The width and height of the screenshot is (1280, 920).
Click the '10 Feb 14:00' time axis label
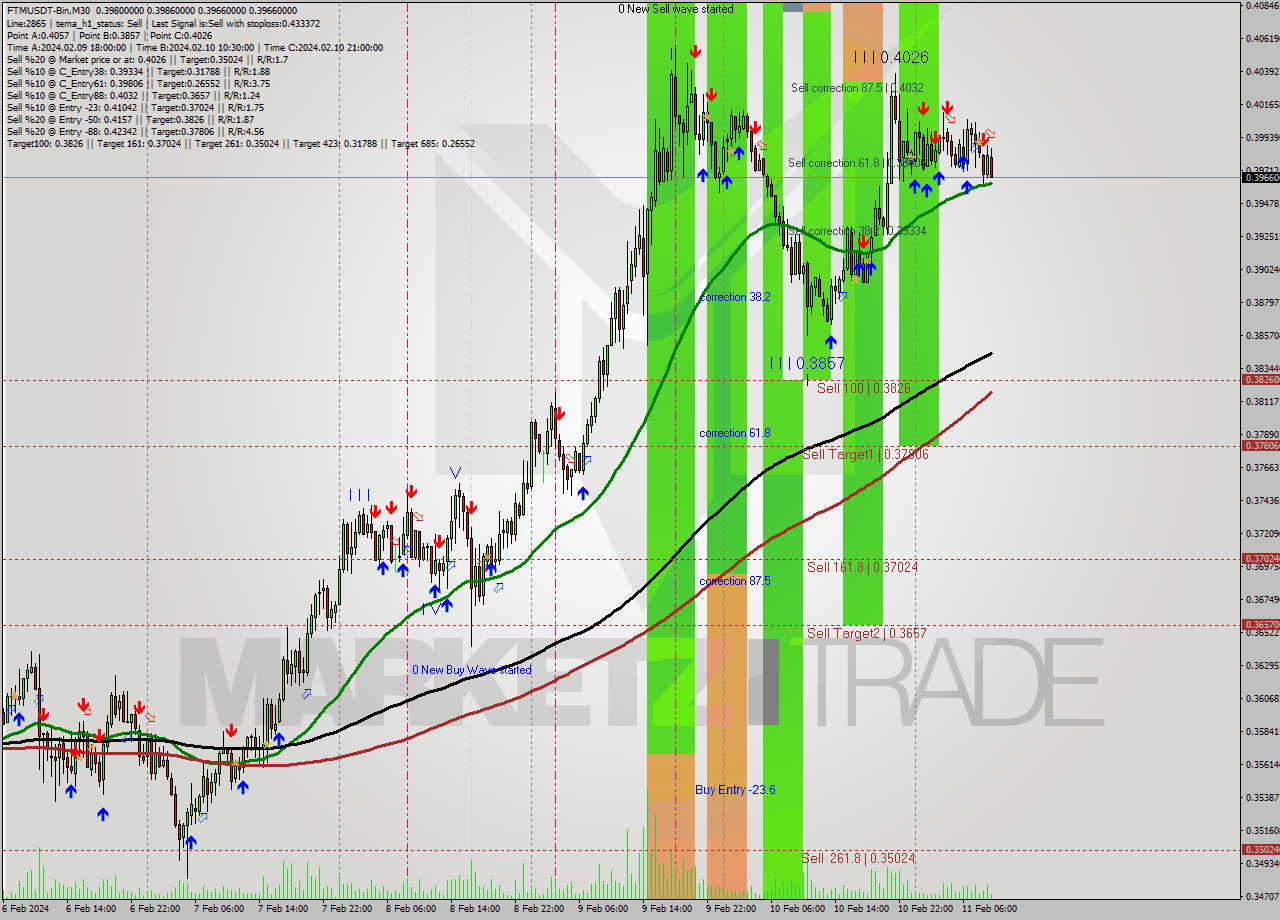pyautogui.click(x=861, y=909)
